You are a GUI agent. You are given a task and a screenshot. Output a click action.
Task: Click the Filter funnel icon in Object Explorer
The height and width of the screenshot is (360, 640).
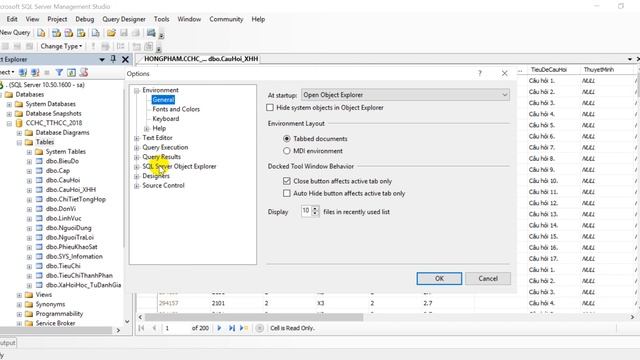point(59,72)
